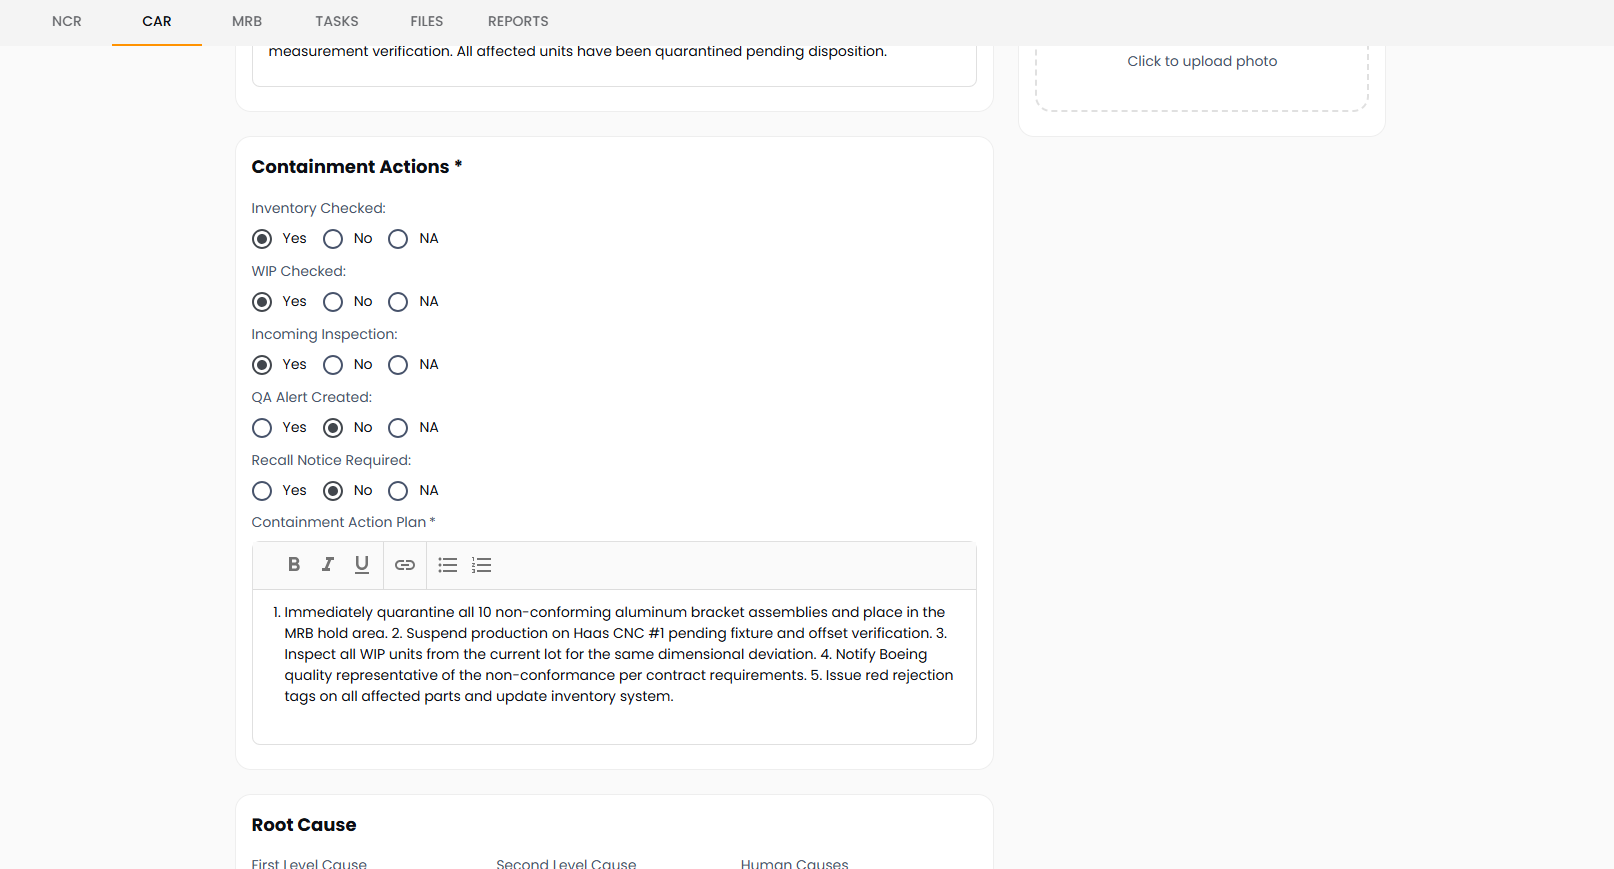Select NA for WIP Checked

(x=398, y=302)
